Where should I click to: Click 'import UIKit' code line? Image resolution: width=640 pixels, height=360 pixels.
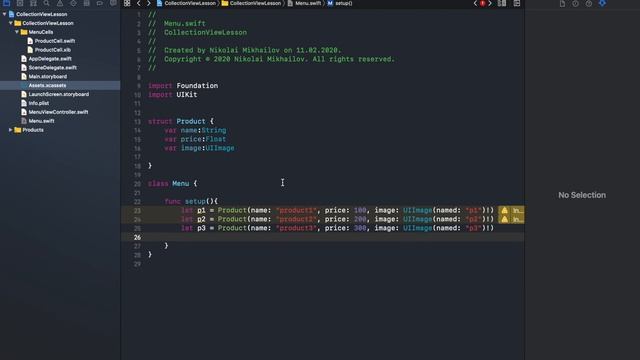[173, 95]
